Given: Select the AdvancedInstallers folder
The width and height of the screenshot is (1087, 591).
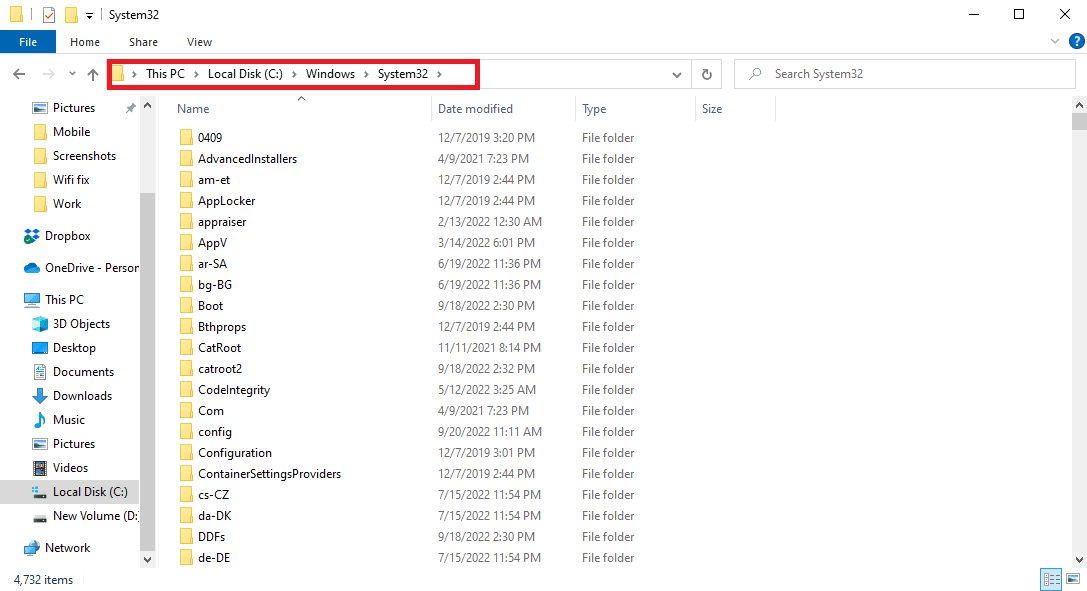Looking at the screenshot, I should tap(247, 159).
